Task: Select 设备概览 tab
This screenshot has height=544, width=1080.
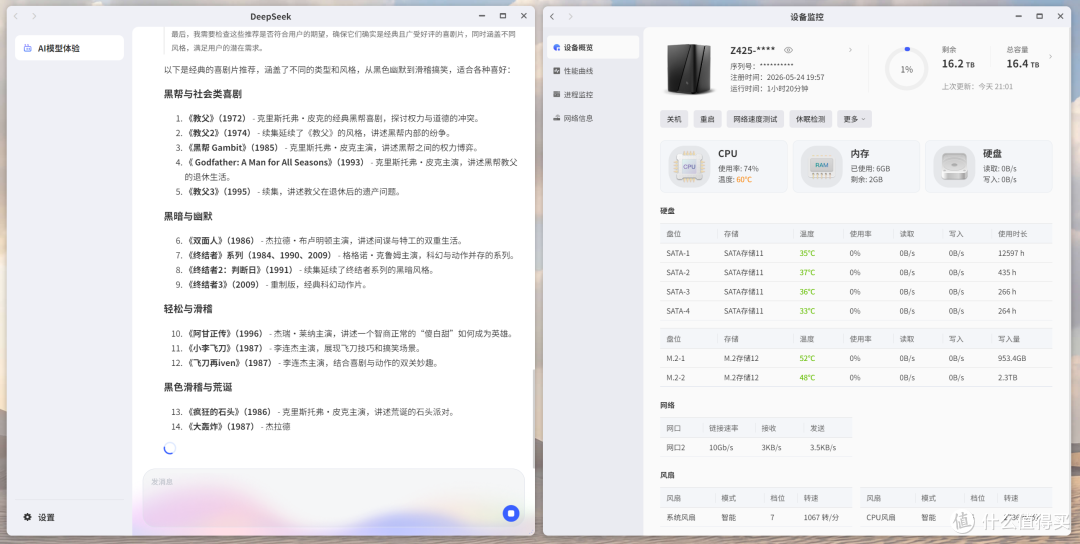Action: coord(593,48)
